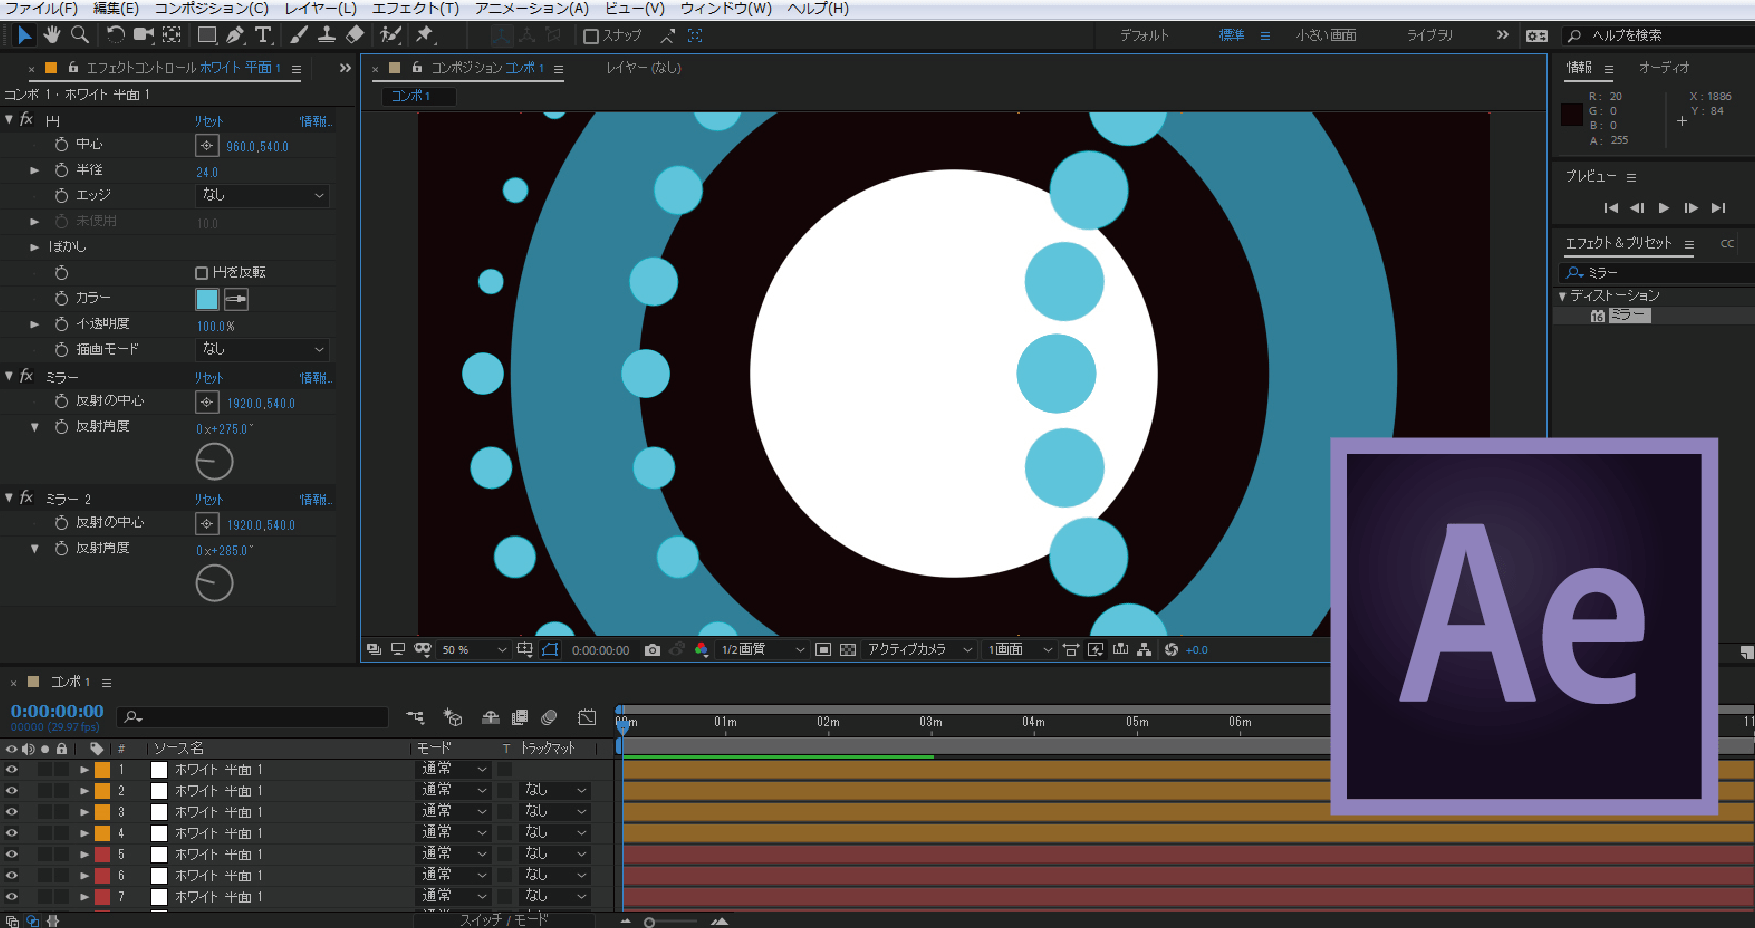Click 情報 link for ミラー effect
Viewport: 1755px width, 928px height.
(x=314, y=378)
